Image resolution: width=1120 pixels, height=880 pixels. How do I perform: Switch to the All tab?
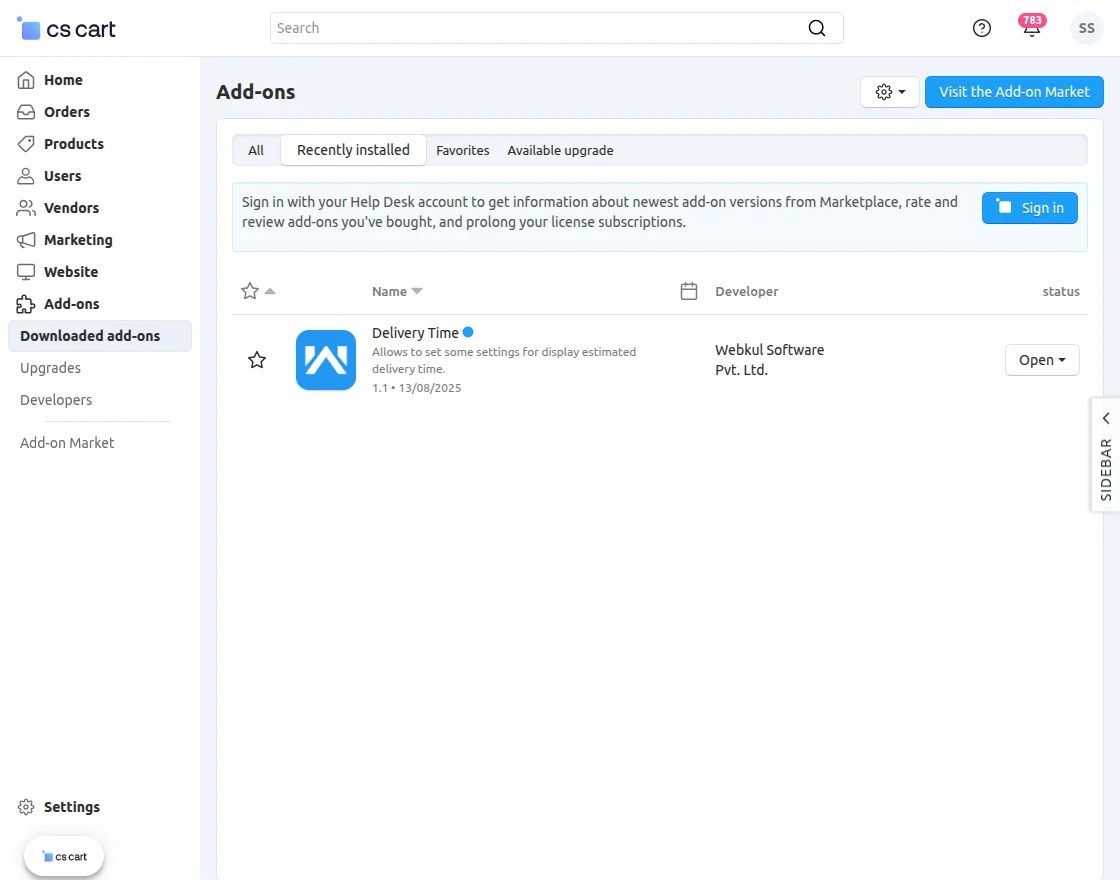pyautogui.click(x=256, y=151)
